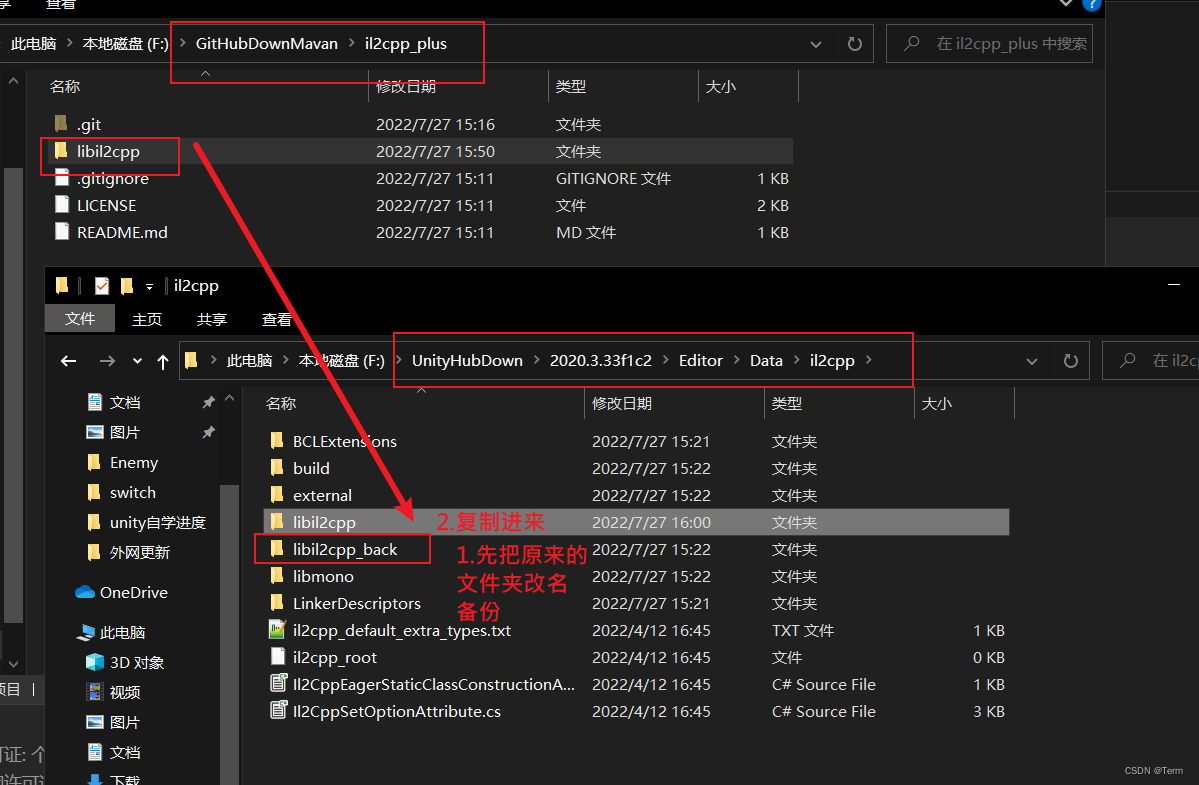Open customize quick access toolbar dropdown

pyautogui.click(x=149, y=287)
